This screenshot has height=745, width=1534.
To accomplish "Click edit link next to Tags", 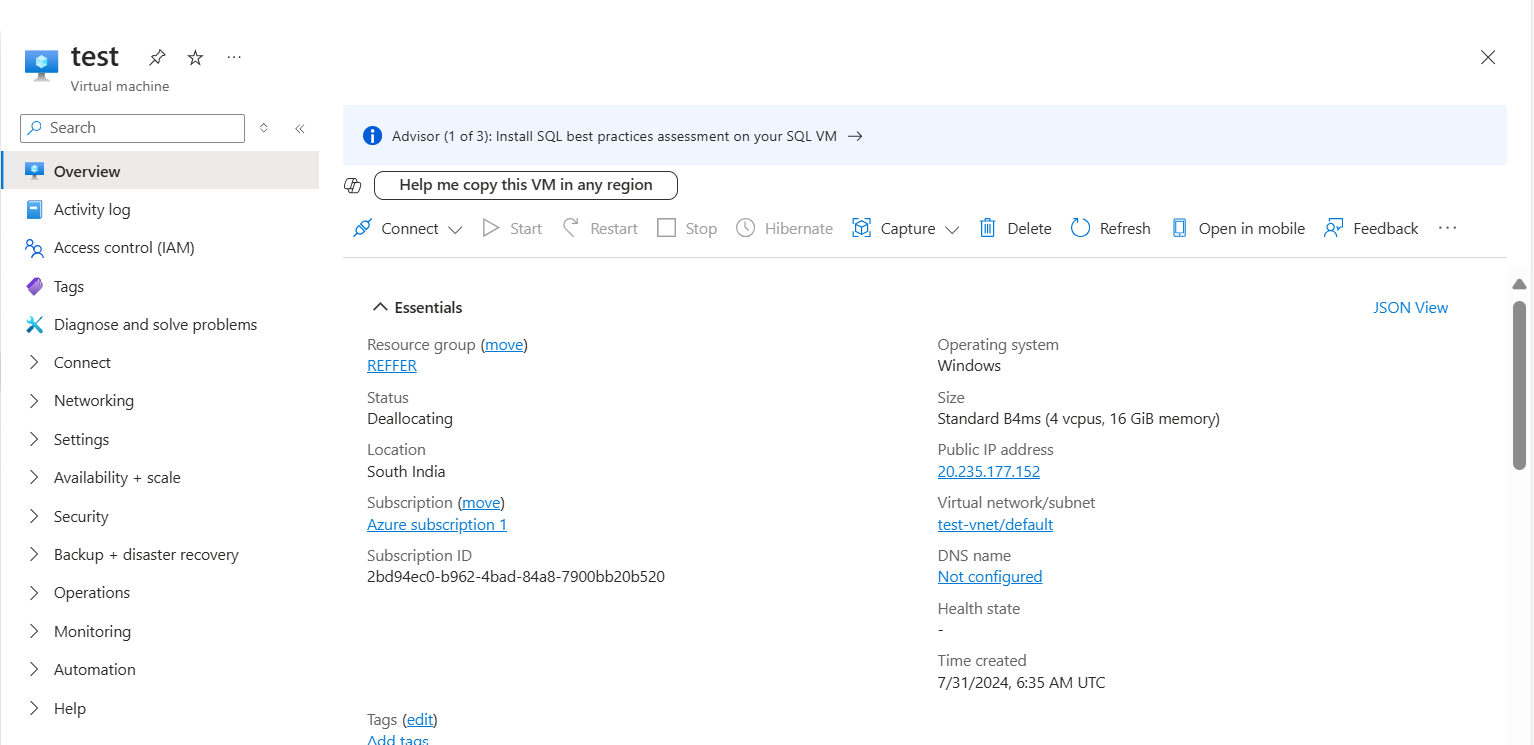I will (x=420, y=719).
